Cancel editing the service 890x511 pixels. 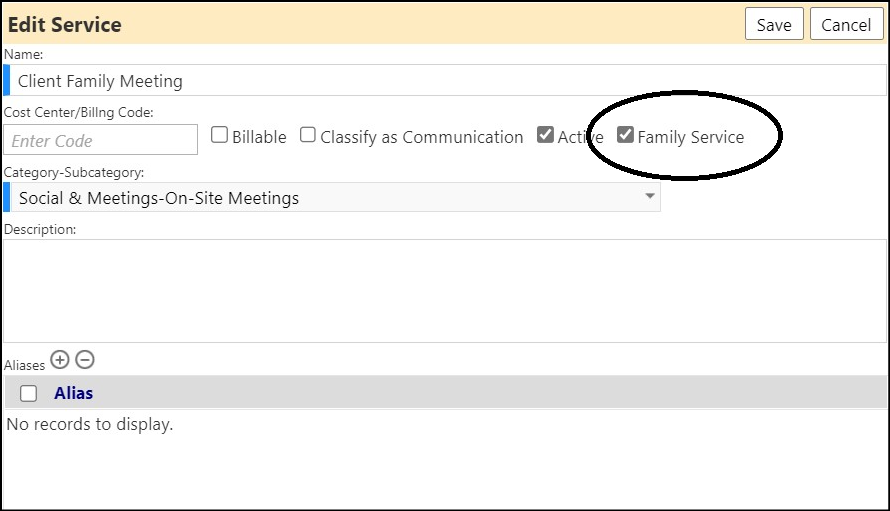pyautogui.click(x=846, y=24)
